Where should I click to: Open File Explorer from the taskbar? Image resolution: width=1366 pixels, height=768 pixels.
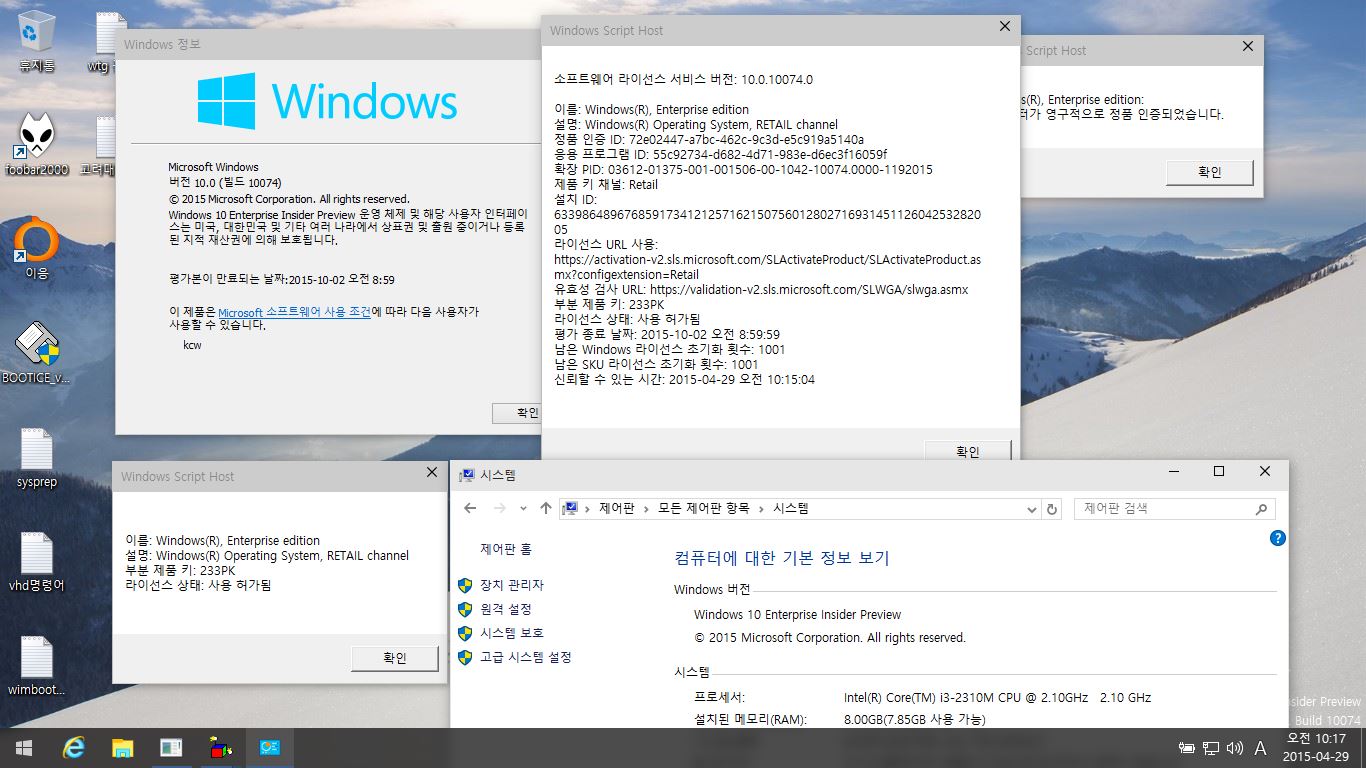(x=122, y=748)
